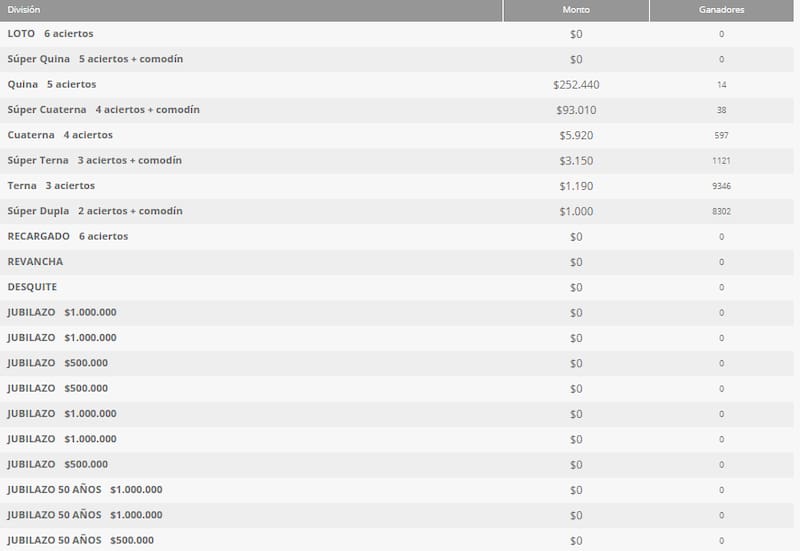Select the Súper Quina division row
The width and height of the screenshot is (800, 551).
95,59
